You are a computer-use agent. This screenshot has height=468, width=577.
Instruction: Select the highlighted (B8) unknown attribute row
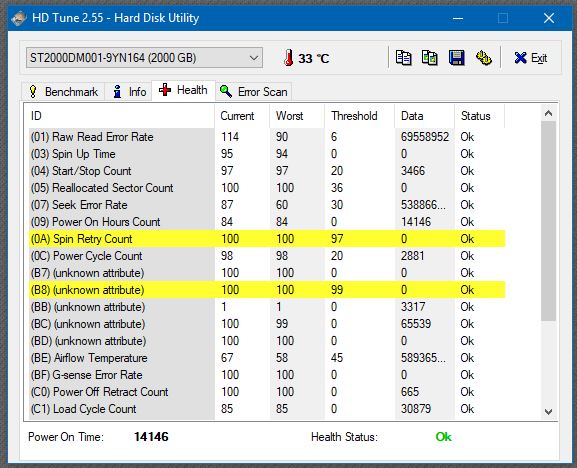[267, 290]
